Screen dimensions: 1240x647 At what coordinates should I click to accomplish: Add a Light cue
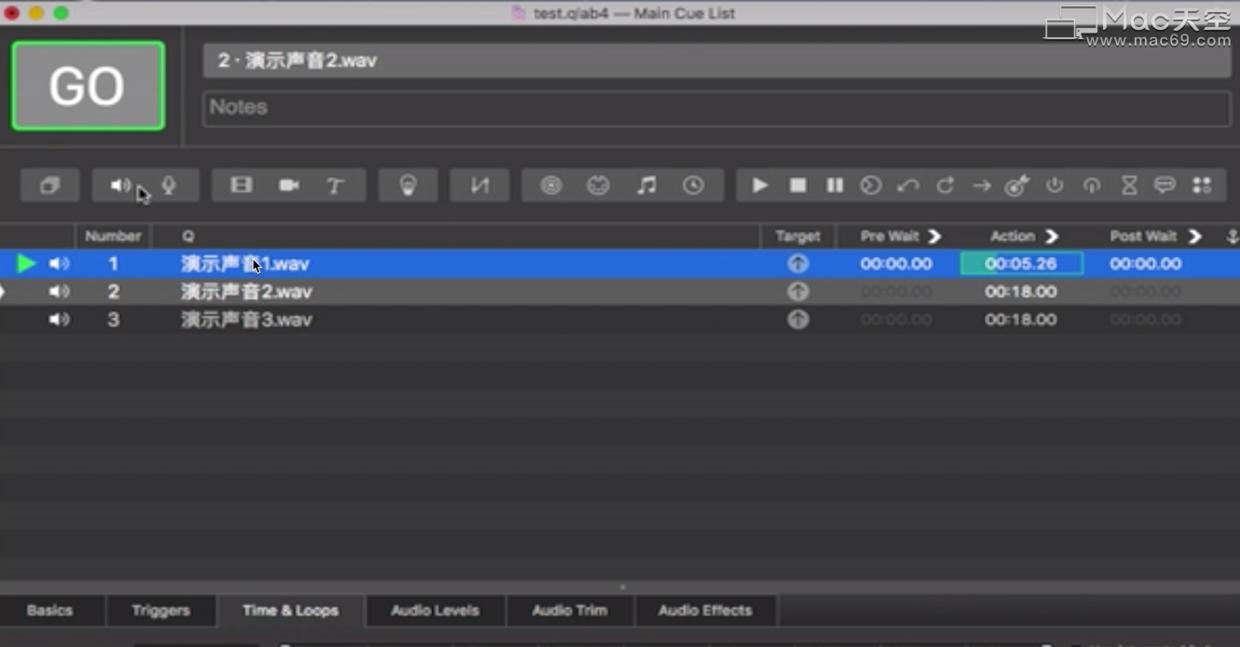click(x=408, y=185)
